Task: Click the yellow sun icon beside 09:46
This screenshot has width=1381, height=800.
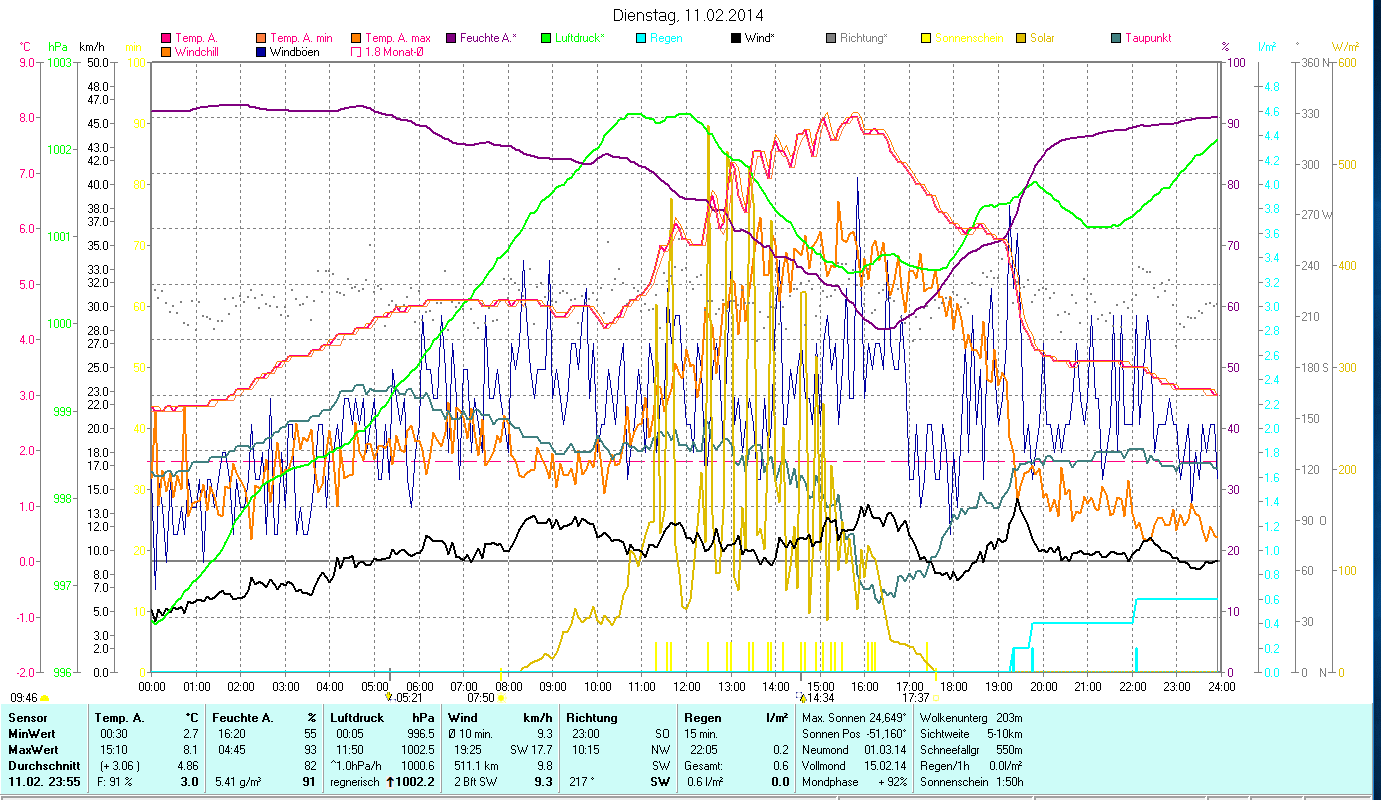Action: (x=45, y=698)
